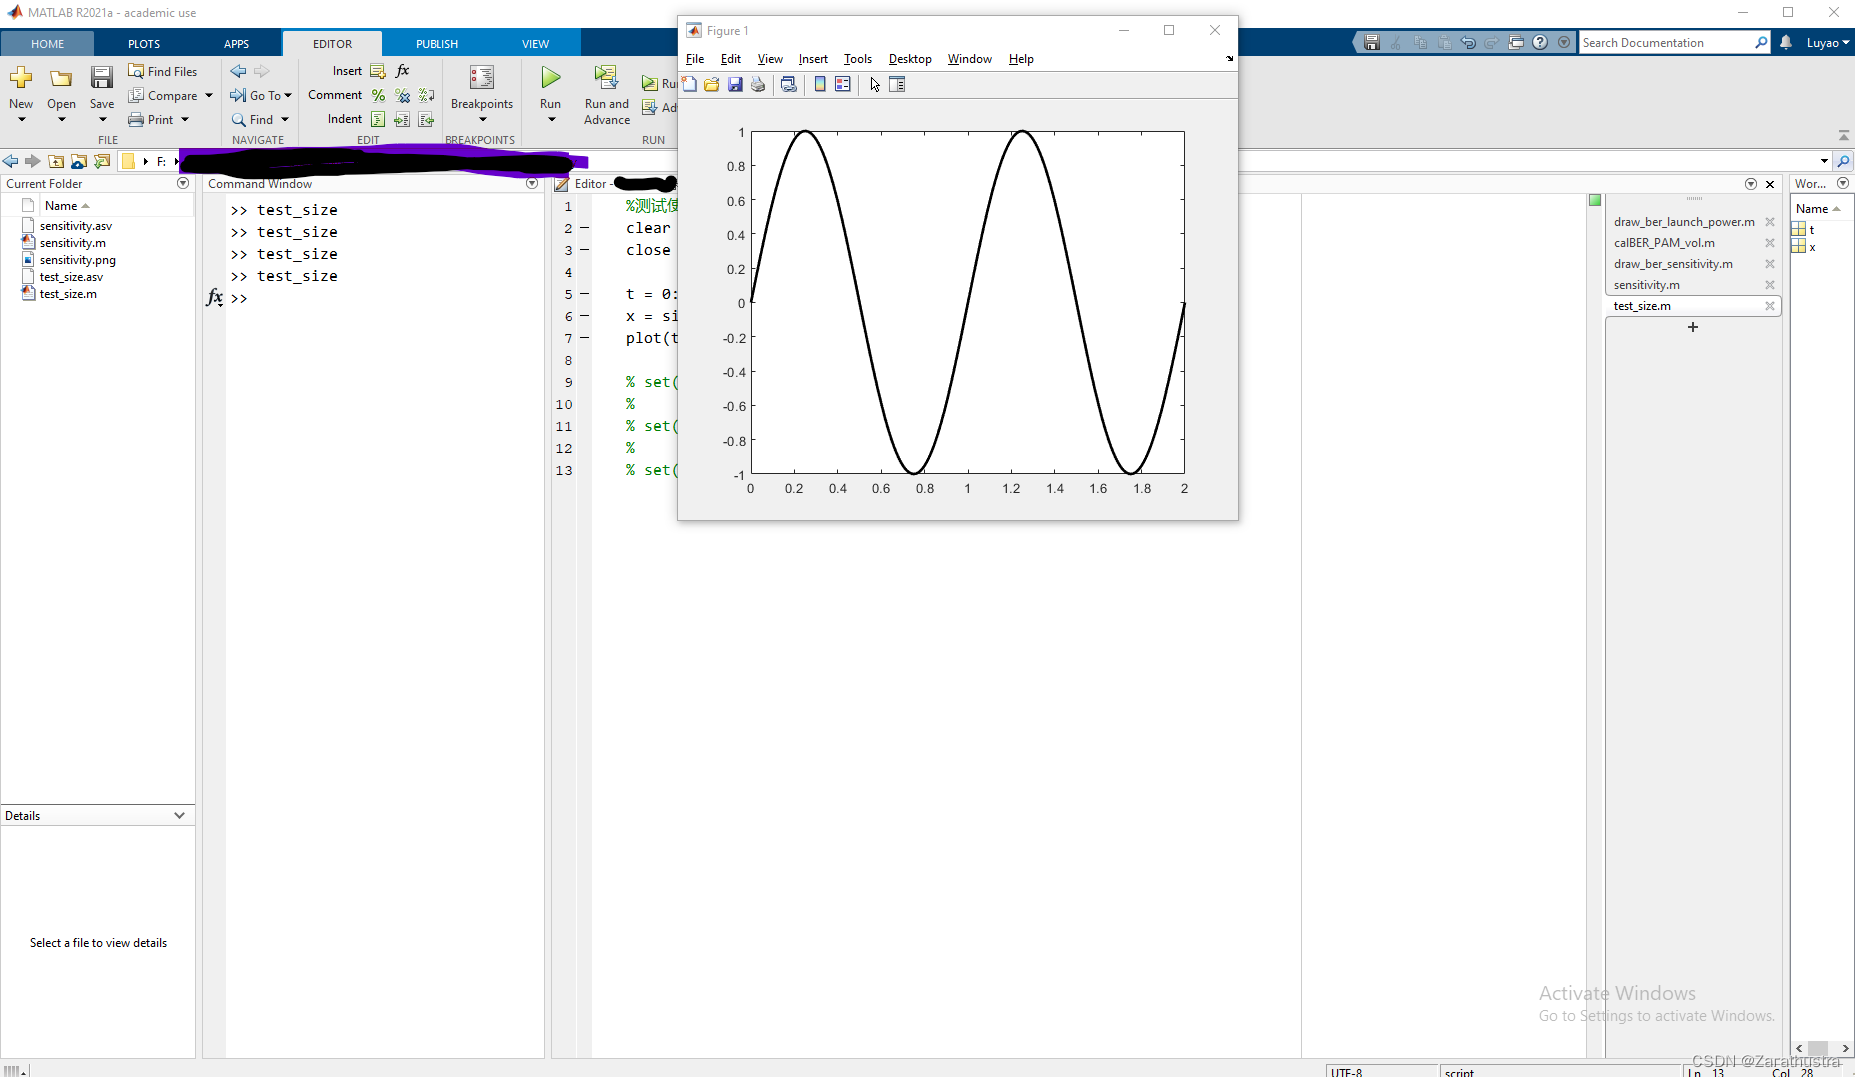Viewport: 1855px width, 1077px height.
Task: Click Print Figure icon in Figure 1 toolbar
Action: 758,84
